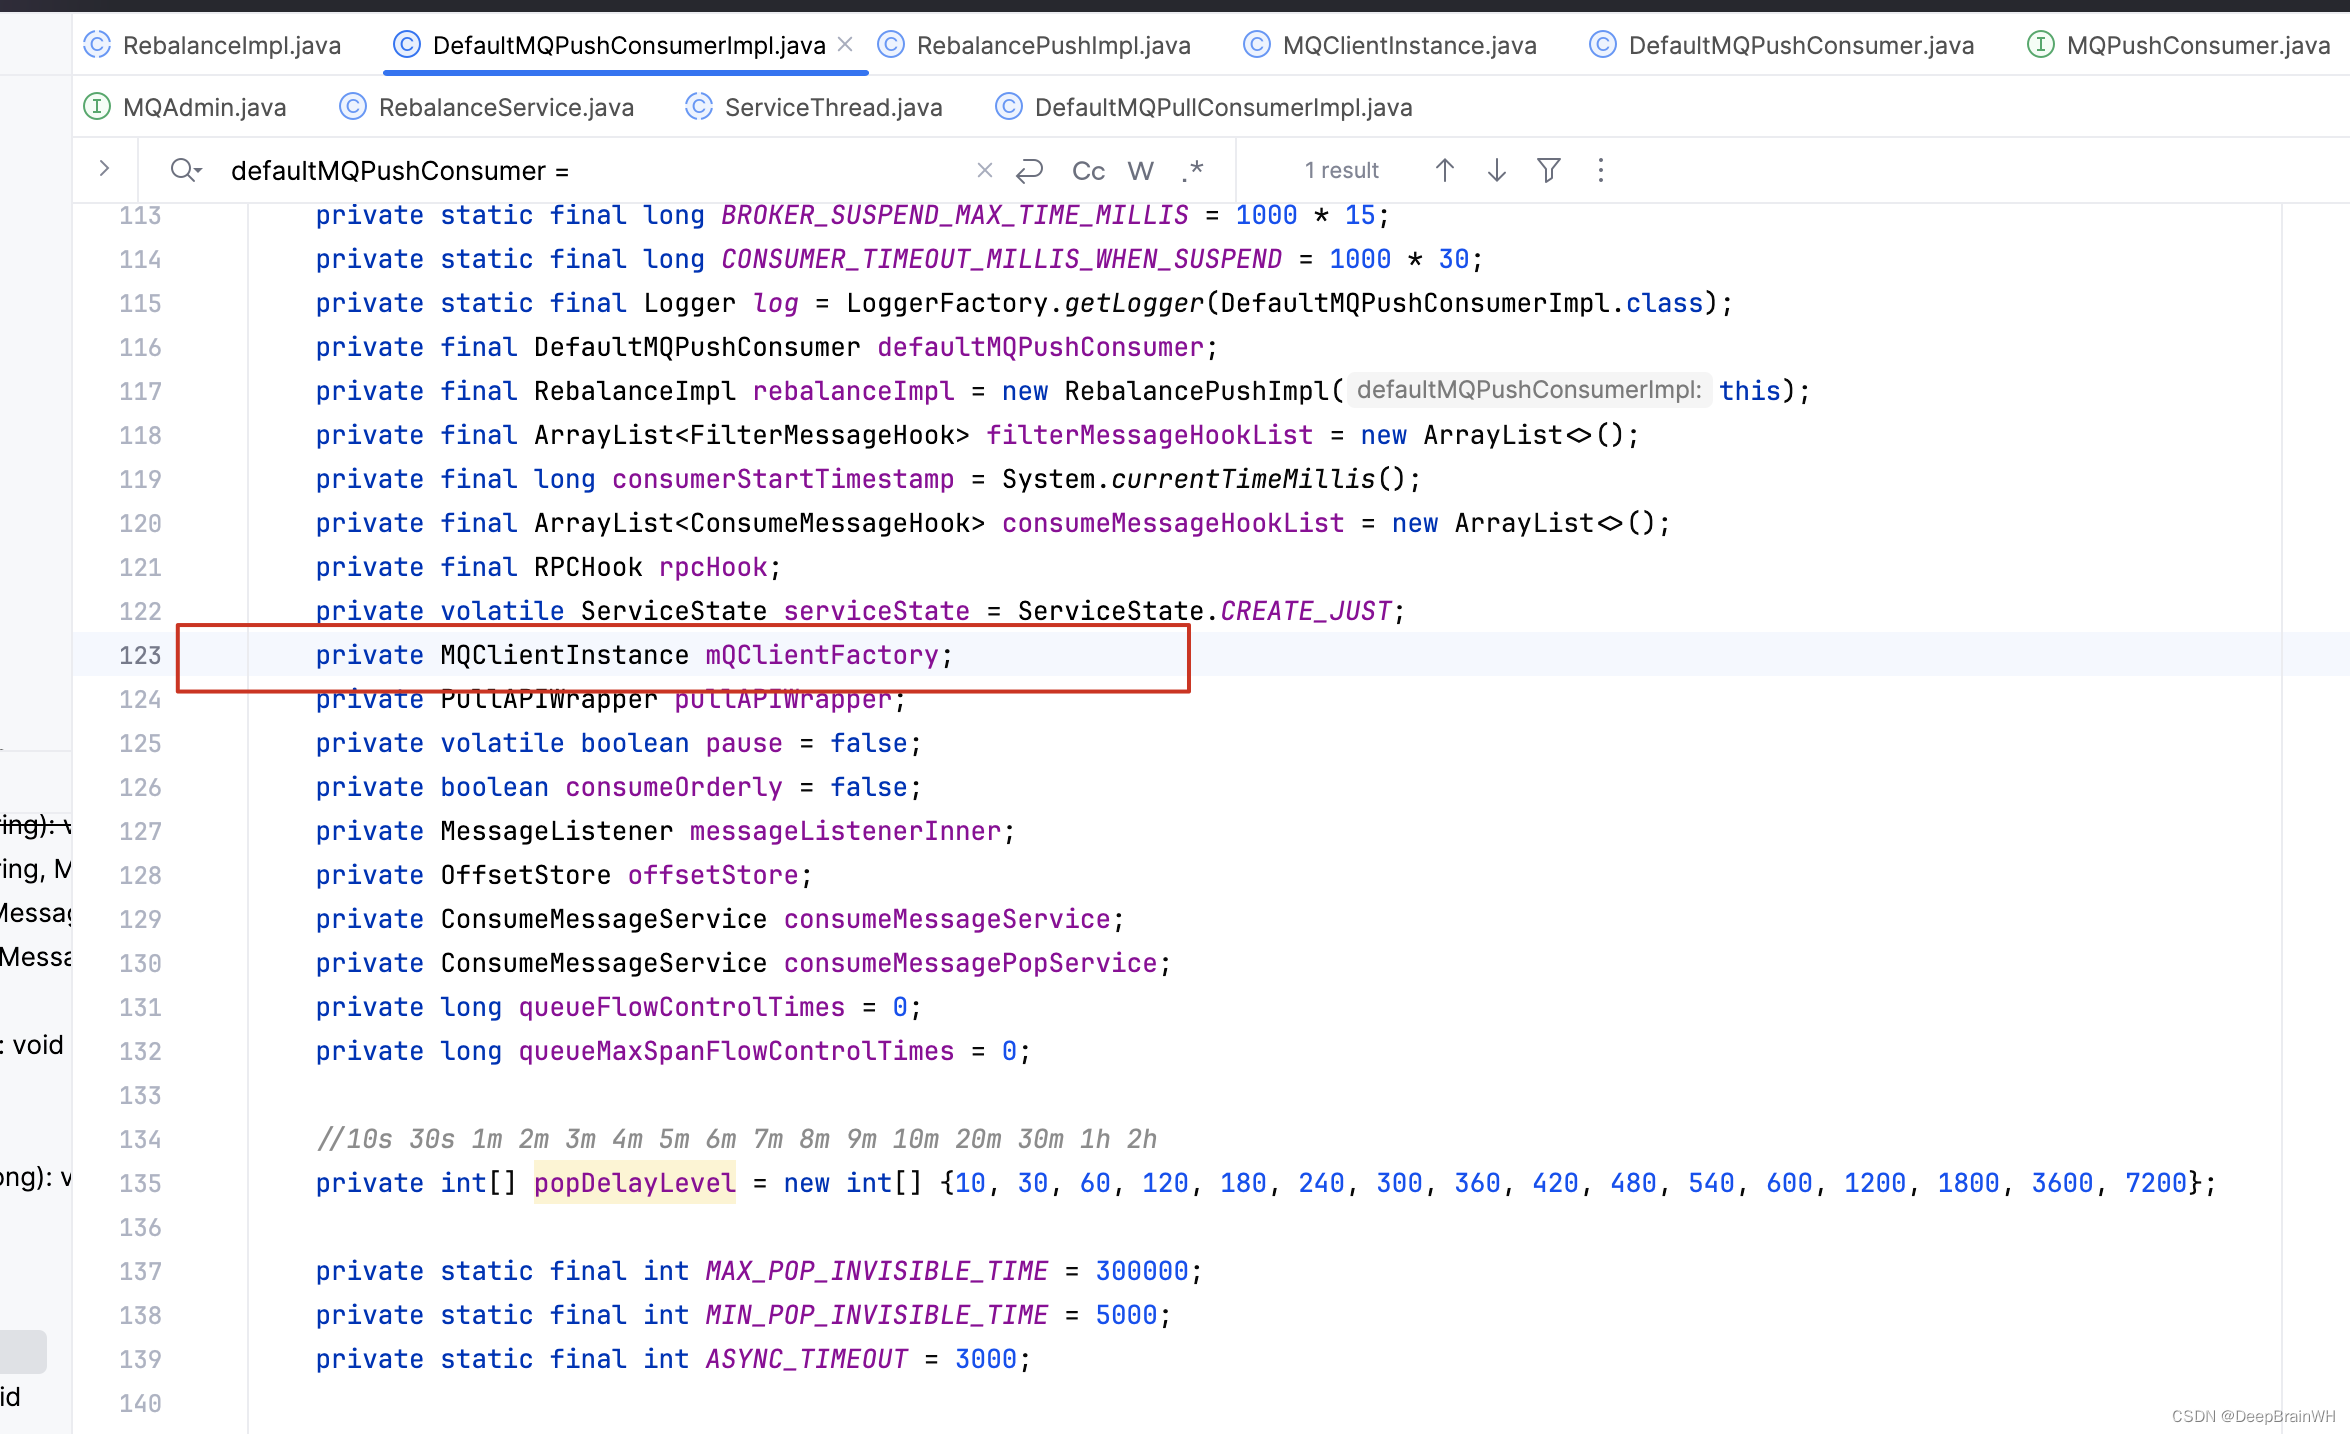The width and height of the screenshot is (2350, 1434).
Task: Close the DefaultMQPushConsumerImpl.java tab
Action: (845, 45)
